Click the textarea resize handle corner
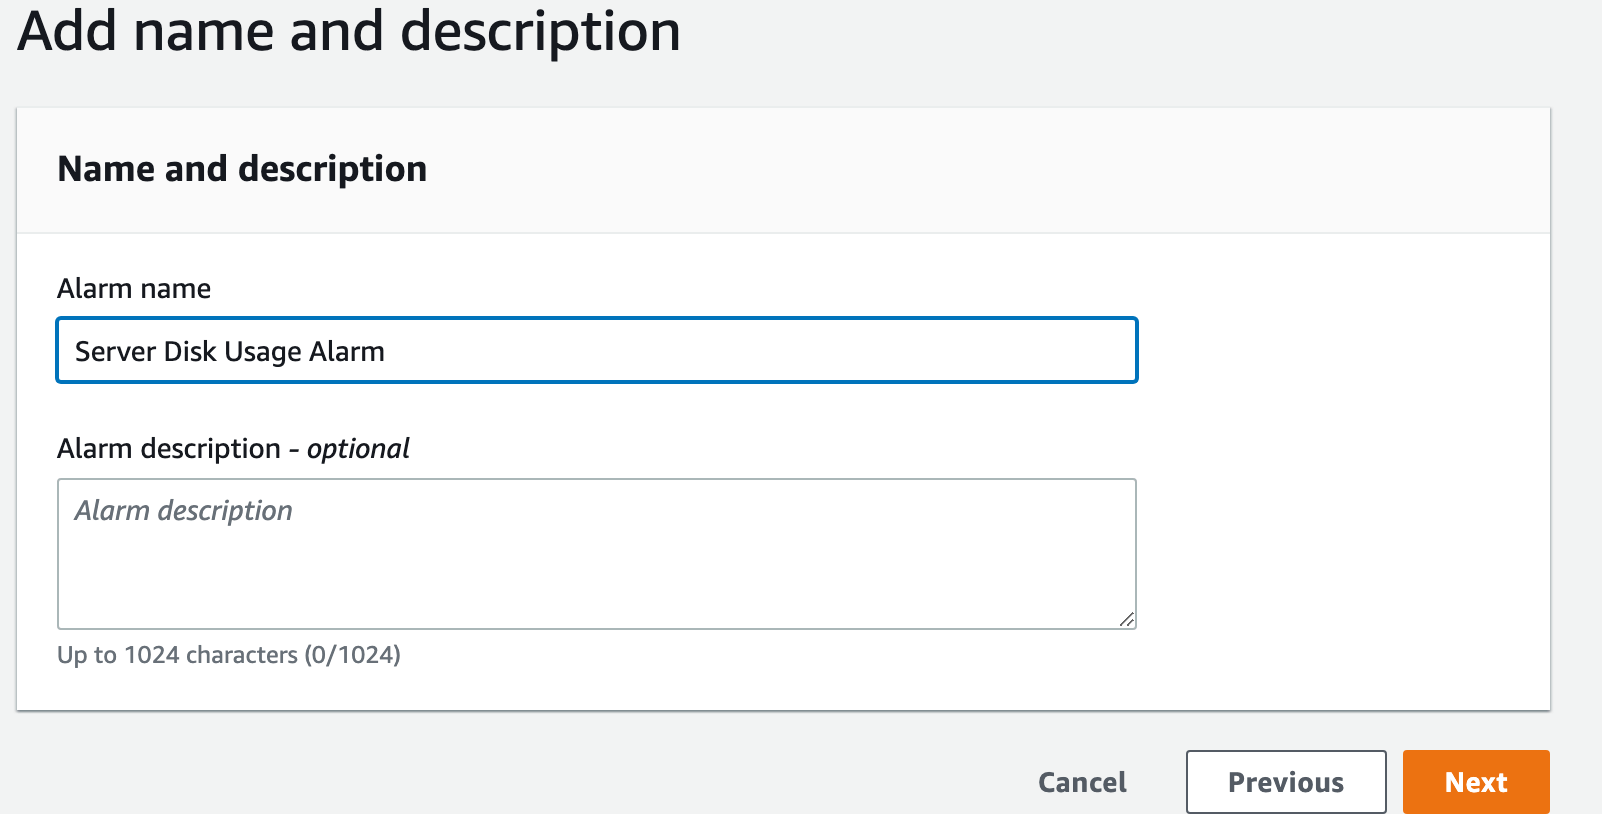Viewport: 1602px width, 814px height. (x=1127, y=620)
